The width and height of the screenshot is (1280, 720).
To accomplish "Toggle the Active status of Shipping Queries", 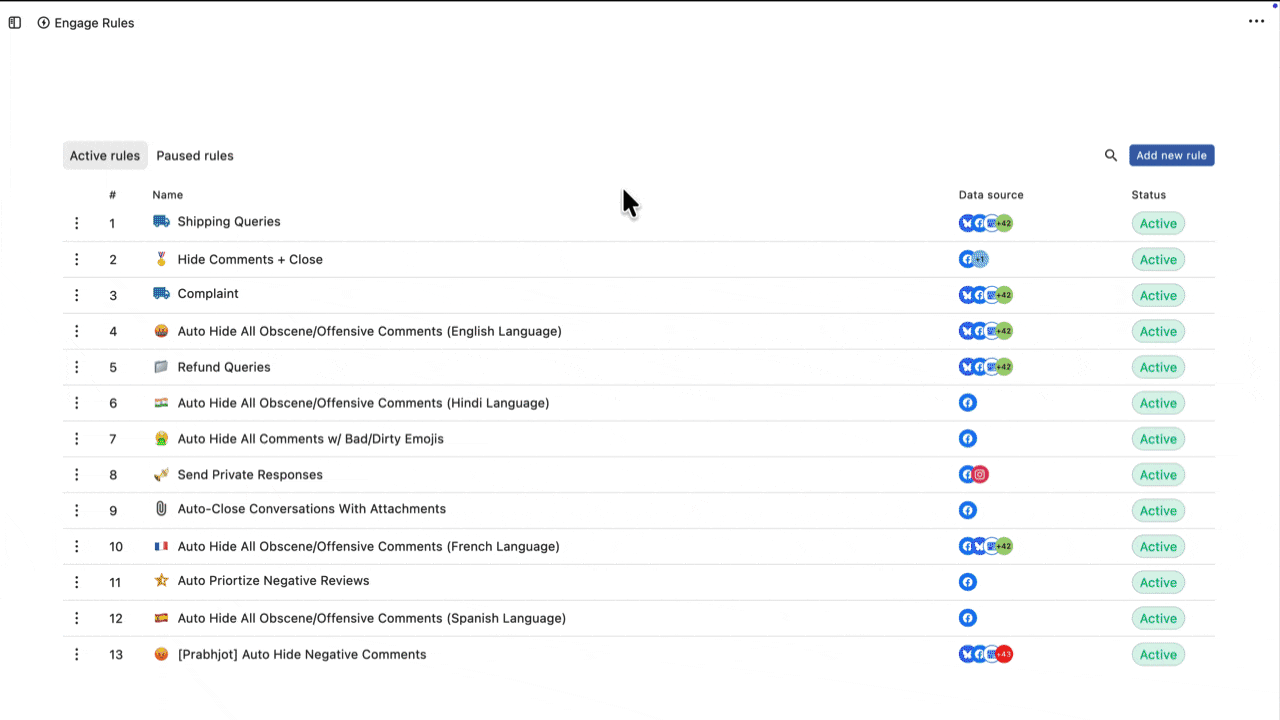I will (x=1157, y=224).
